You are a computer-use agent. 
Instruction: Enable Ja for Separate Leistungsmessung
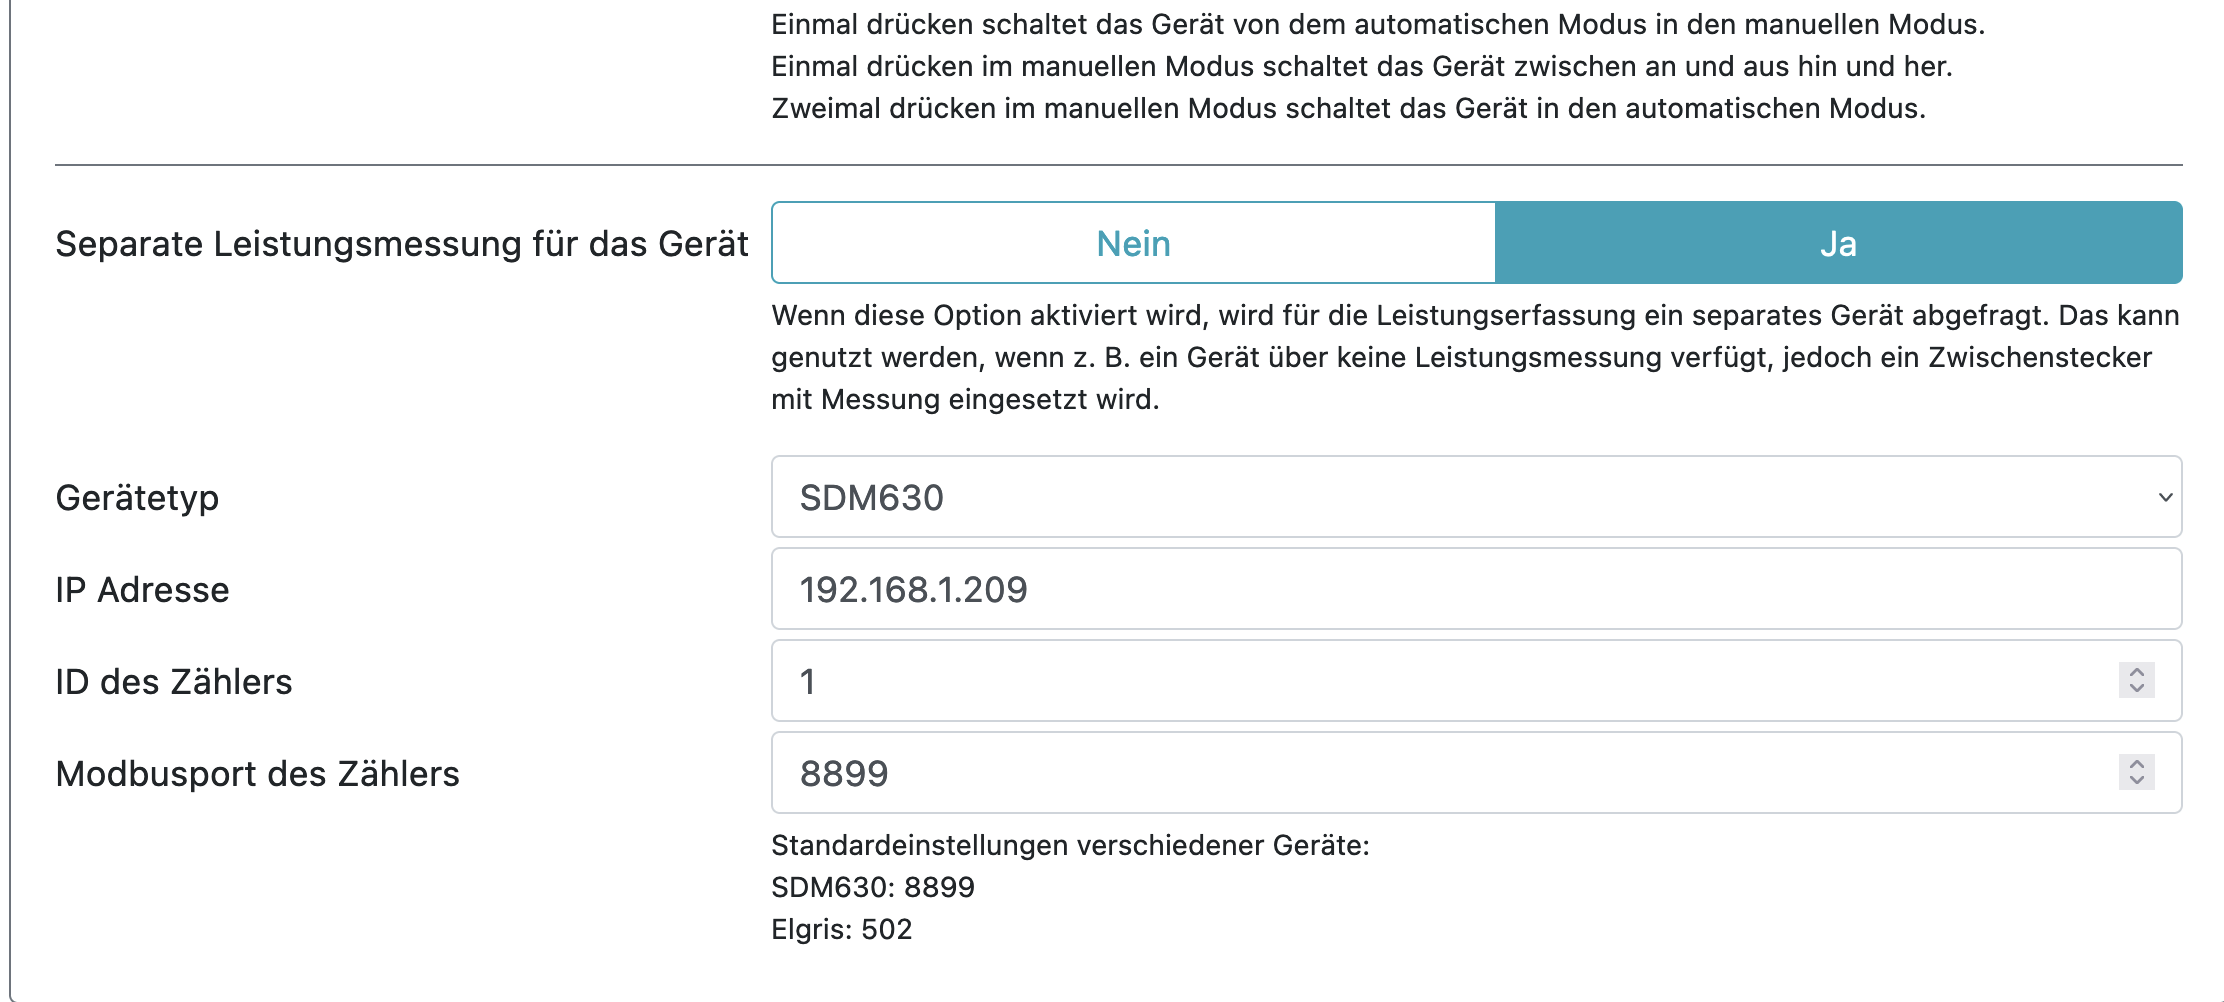click(1838, 243)
